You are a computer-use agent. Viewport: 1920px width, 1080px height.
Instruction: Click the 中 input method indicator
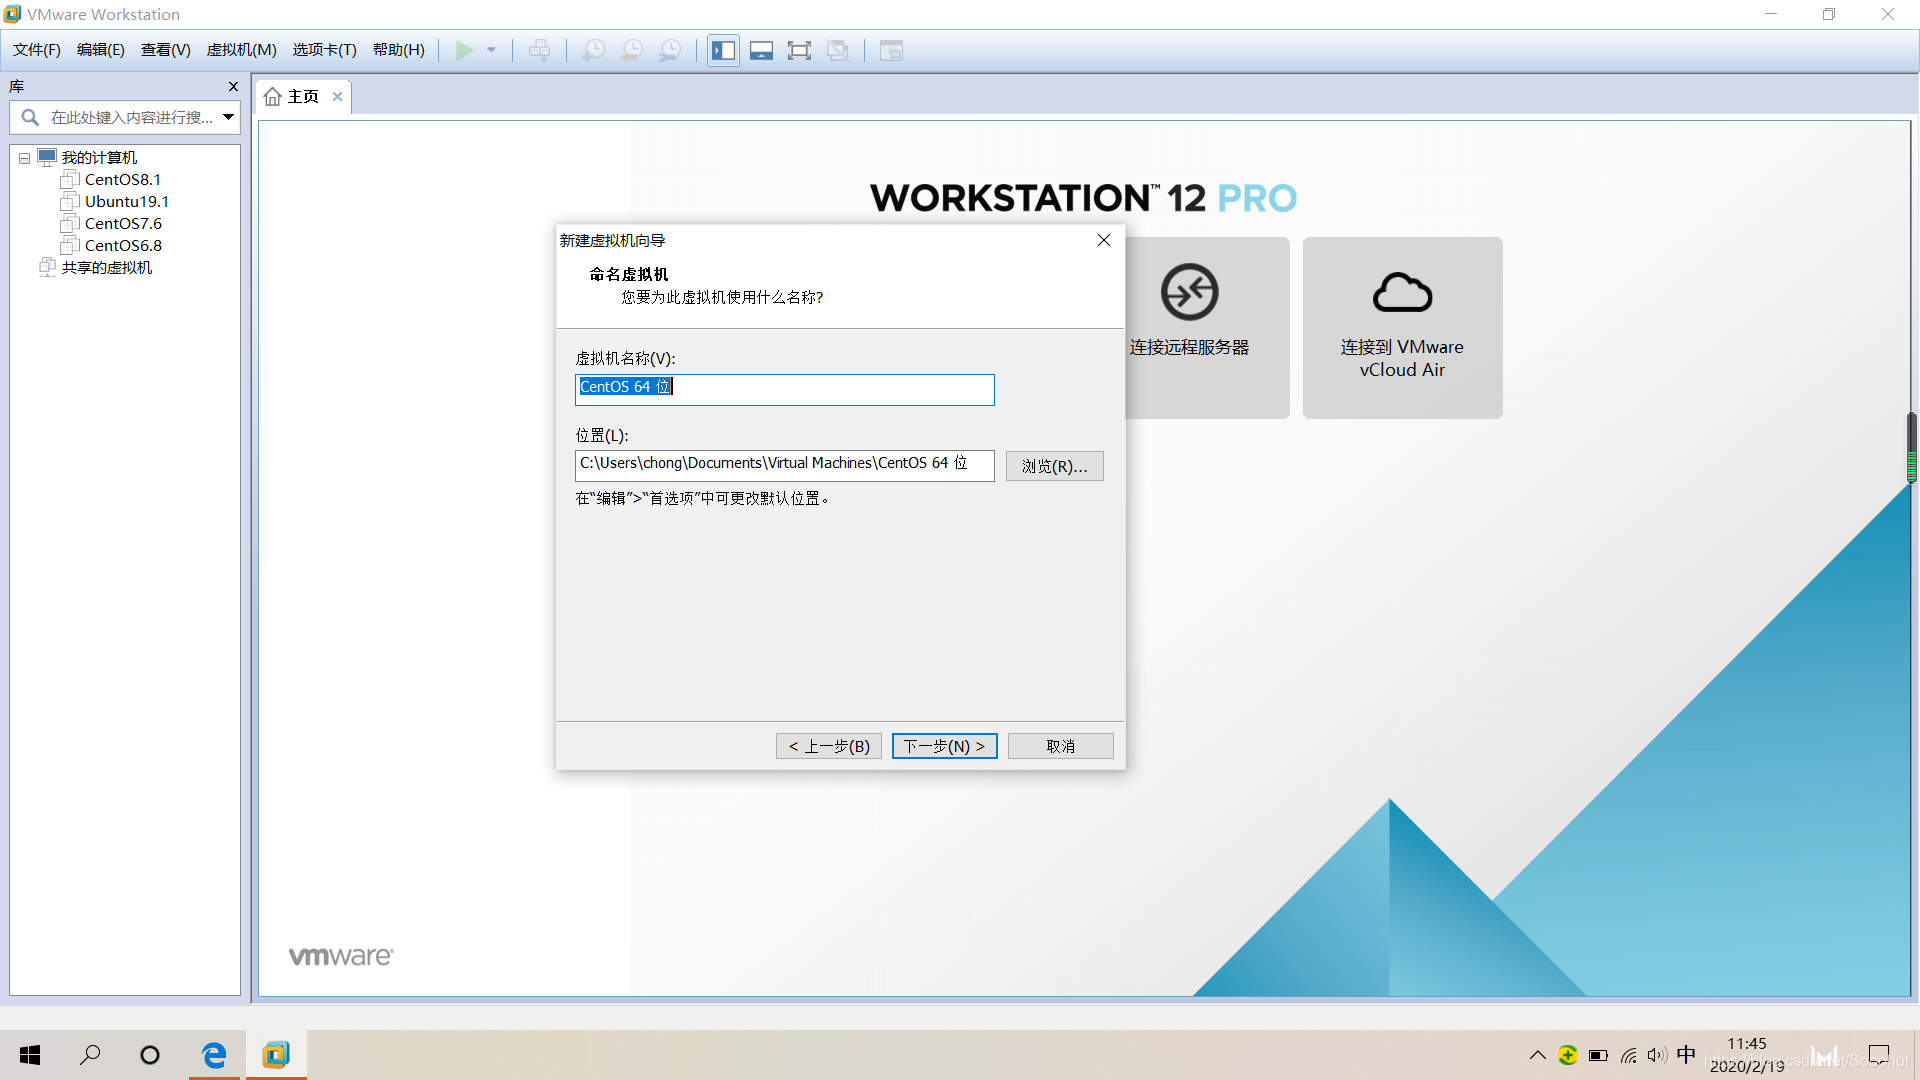click(x=1686, y=1054)
